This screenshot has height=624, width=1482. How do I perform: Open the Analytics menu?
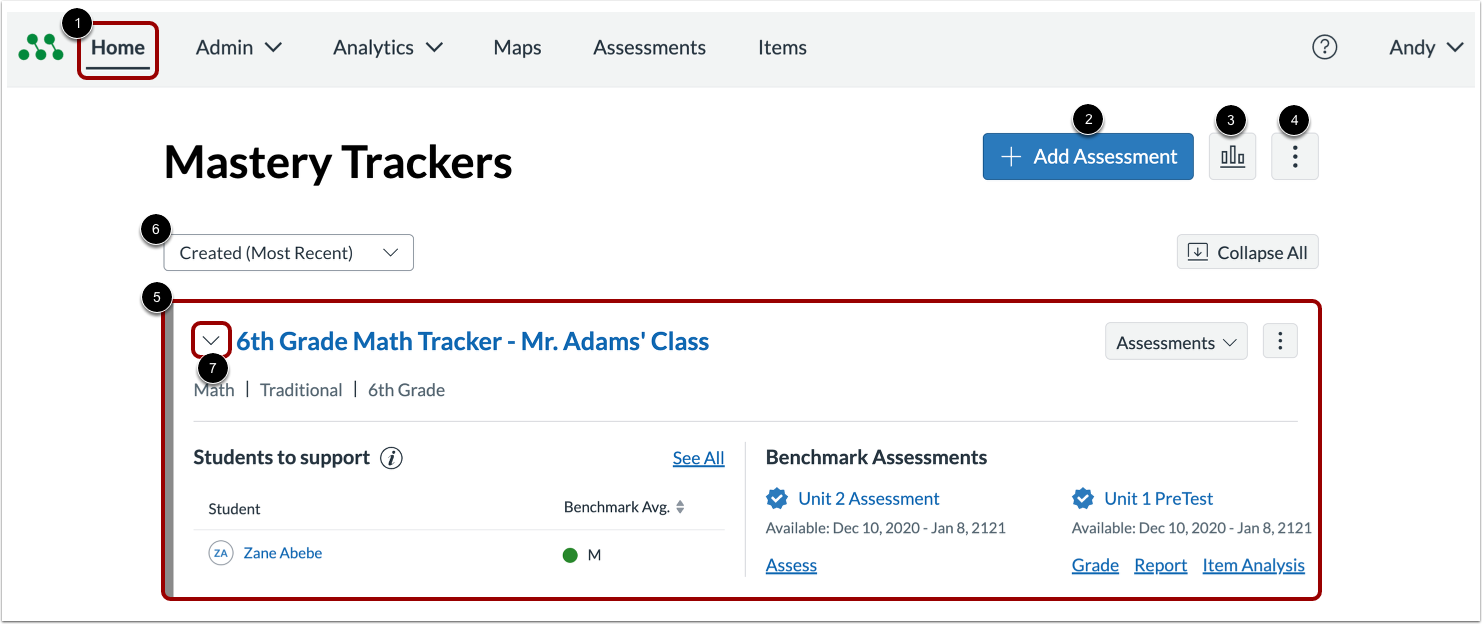point(388,47)
